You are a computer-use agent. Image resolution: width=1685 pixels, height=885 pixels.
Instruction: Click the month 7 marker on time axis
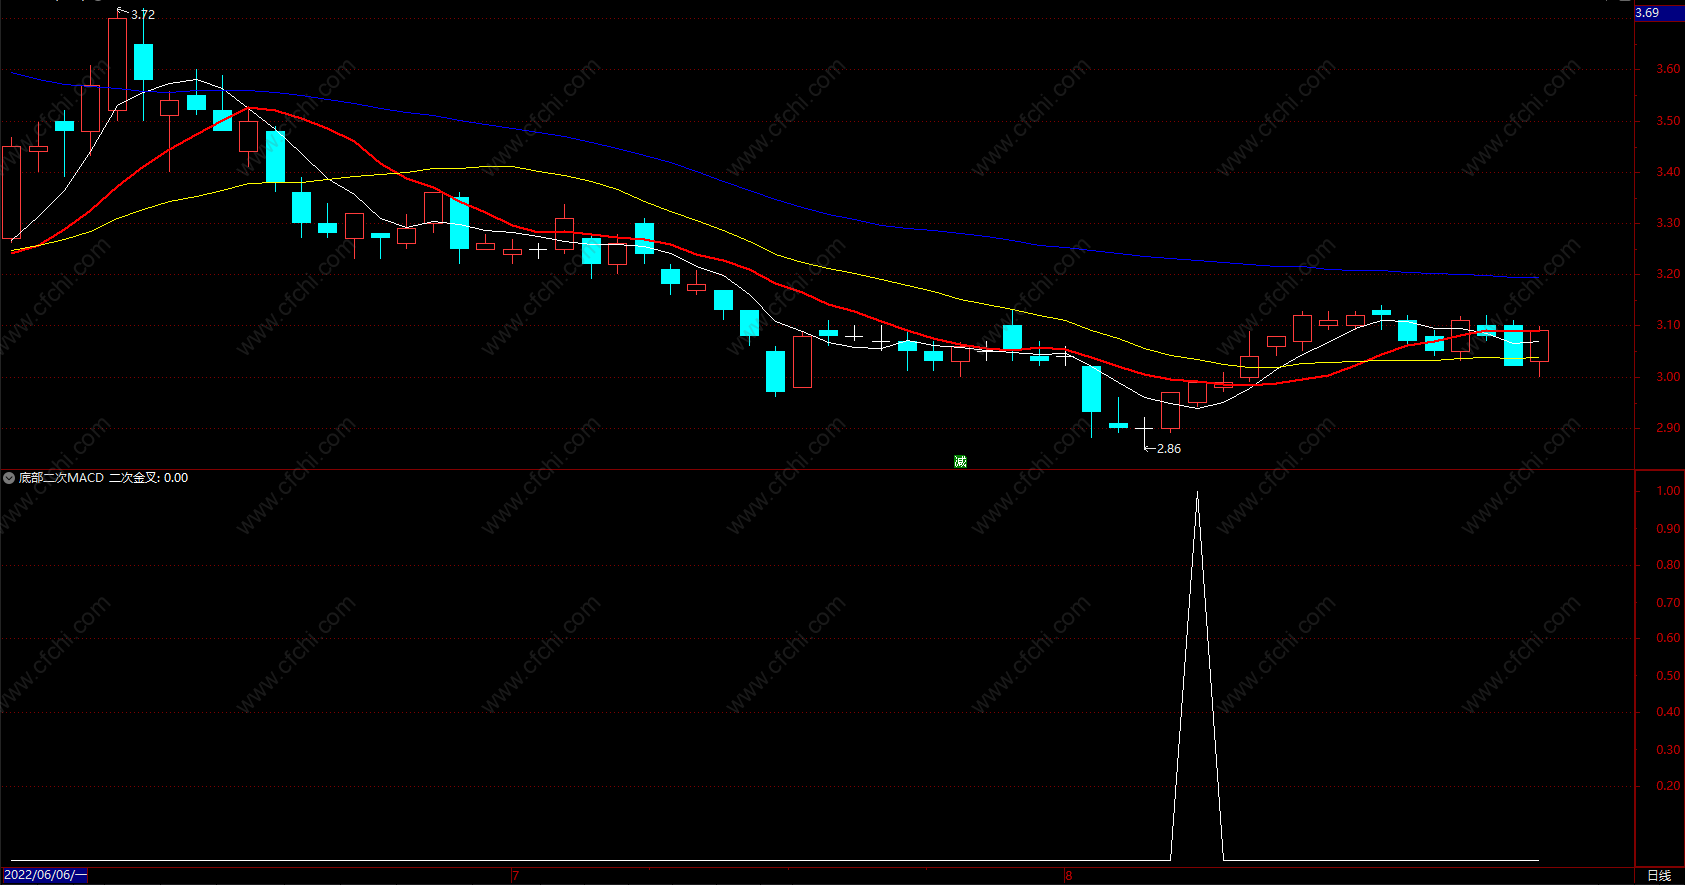pyautogui.click(x=516, y=876)
